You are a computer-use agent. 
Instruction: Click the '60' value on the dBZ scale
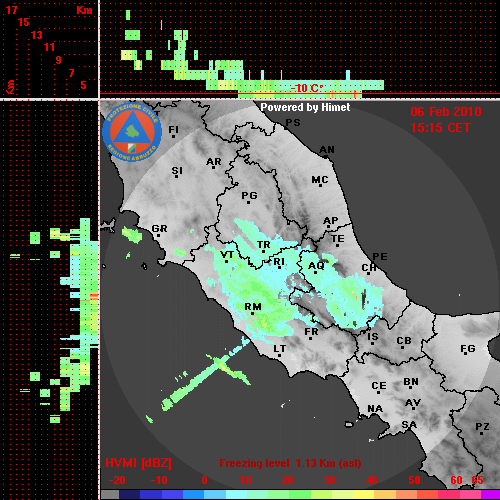coord(456,480)
